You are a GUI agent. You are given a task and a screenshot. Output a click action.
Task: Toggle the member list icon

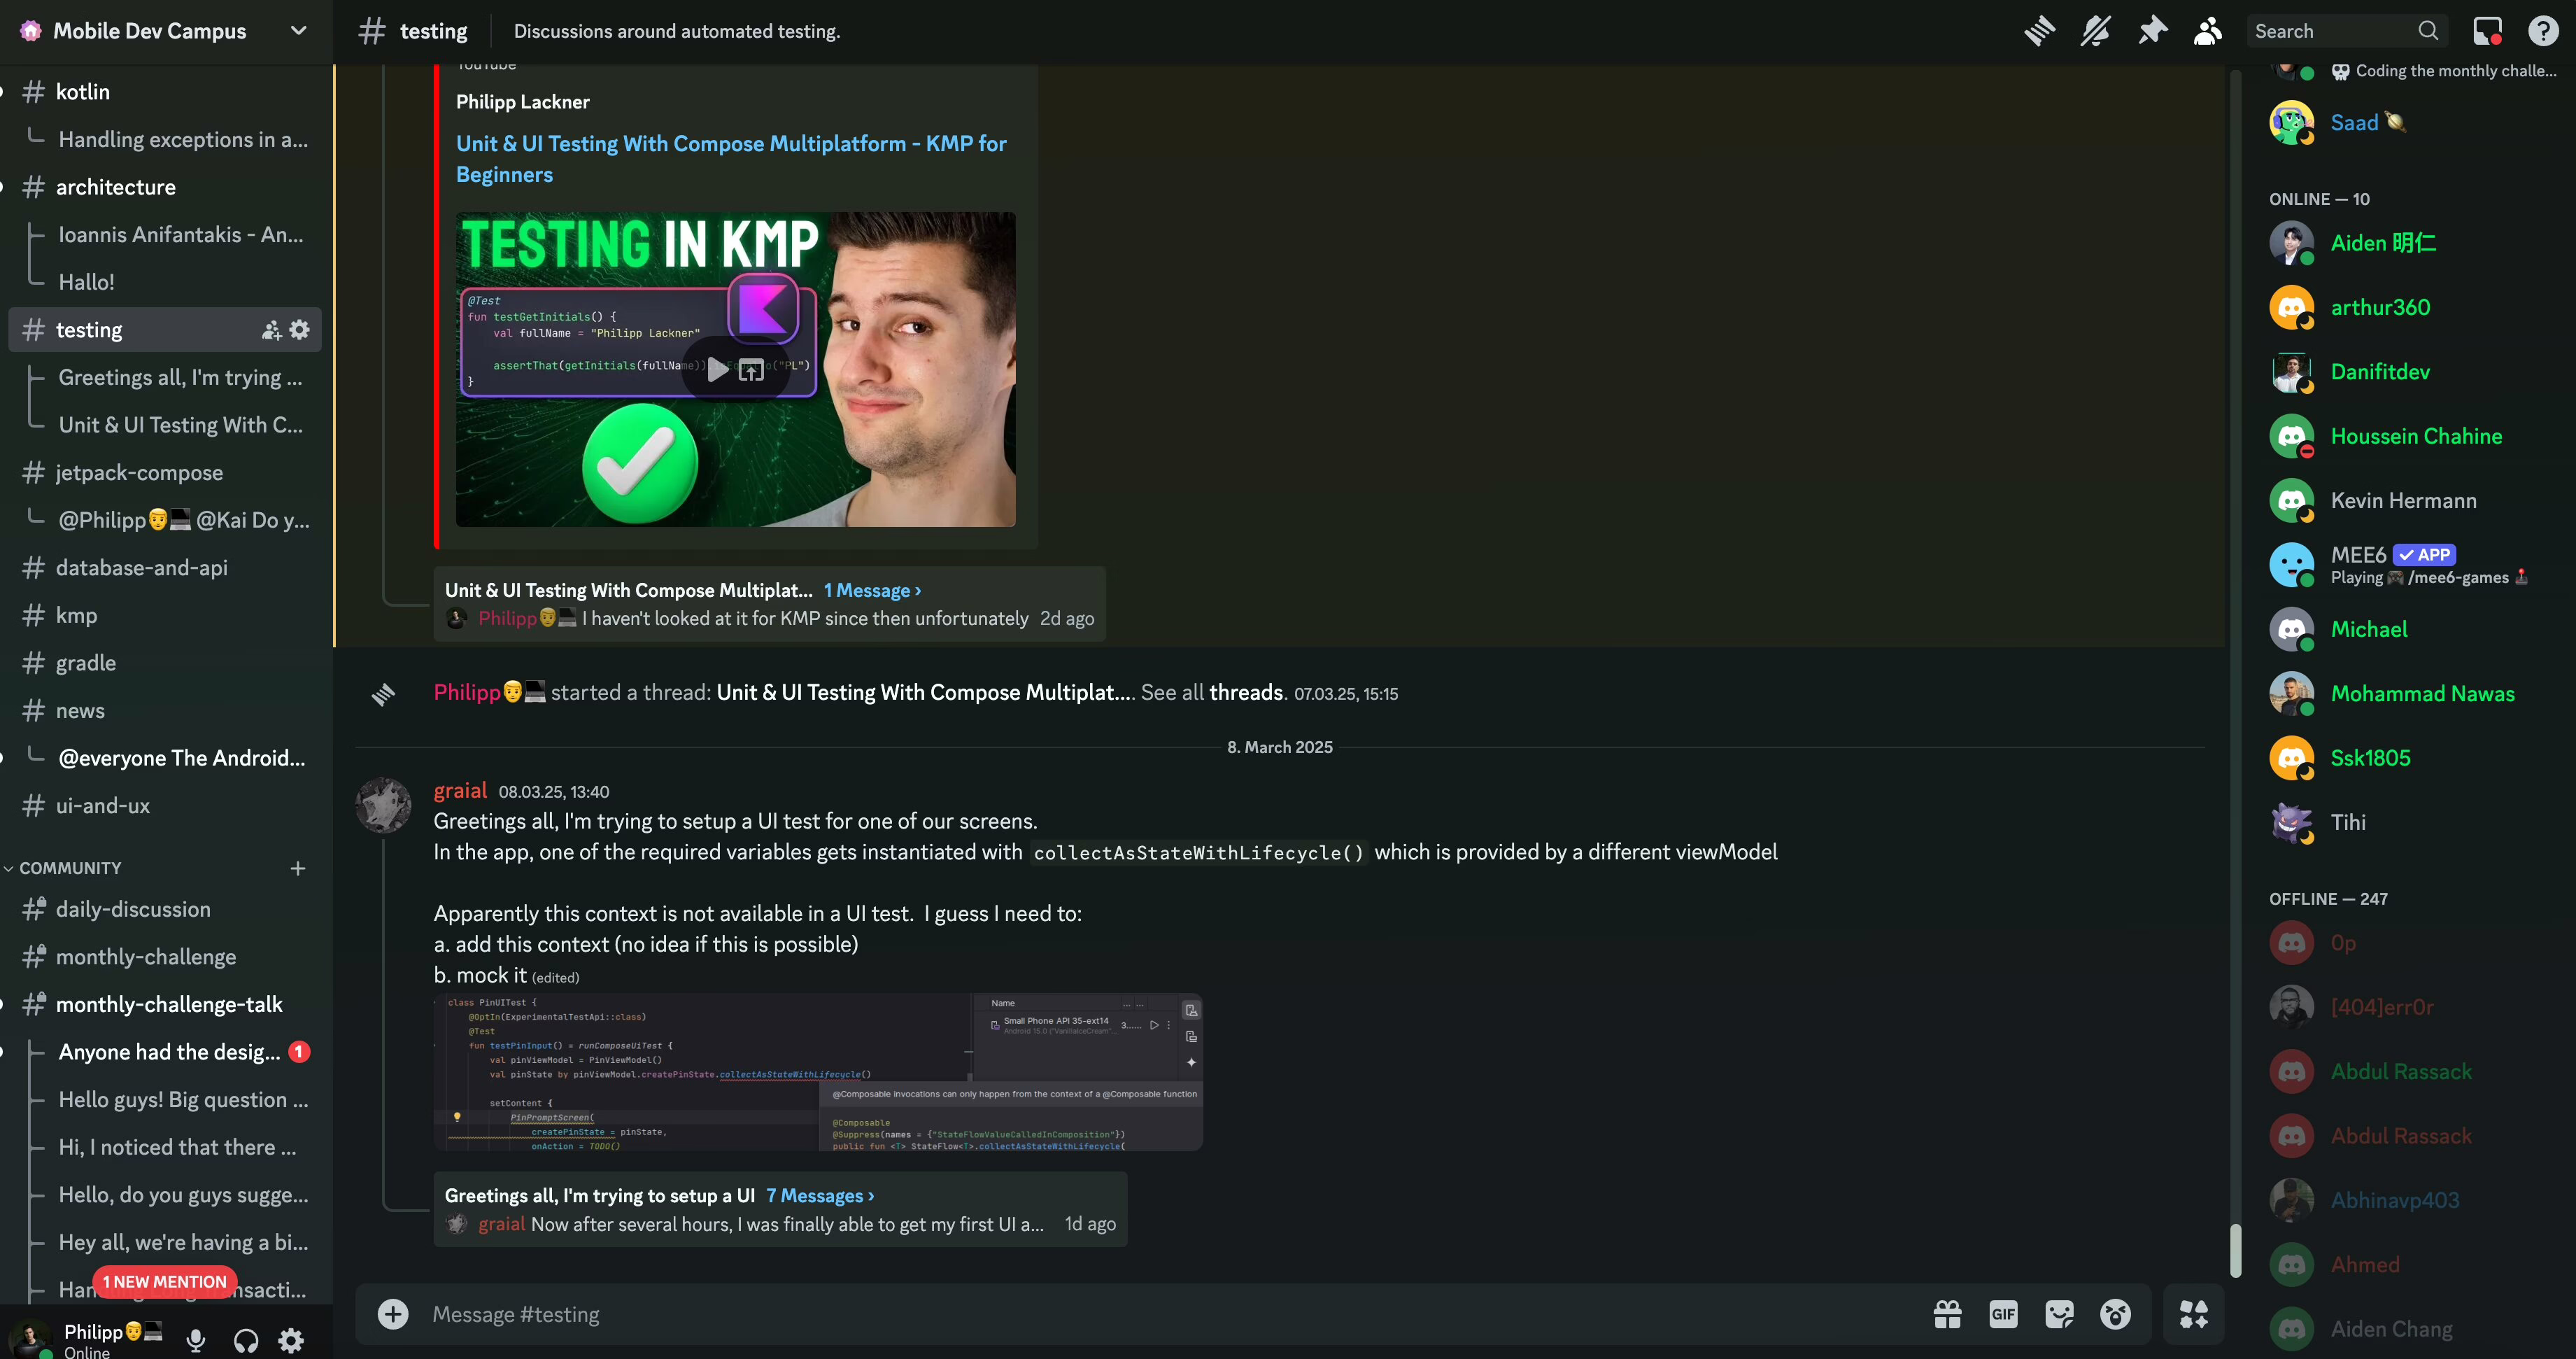2208,31
